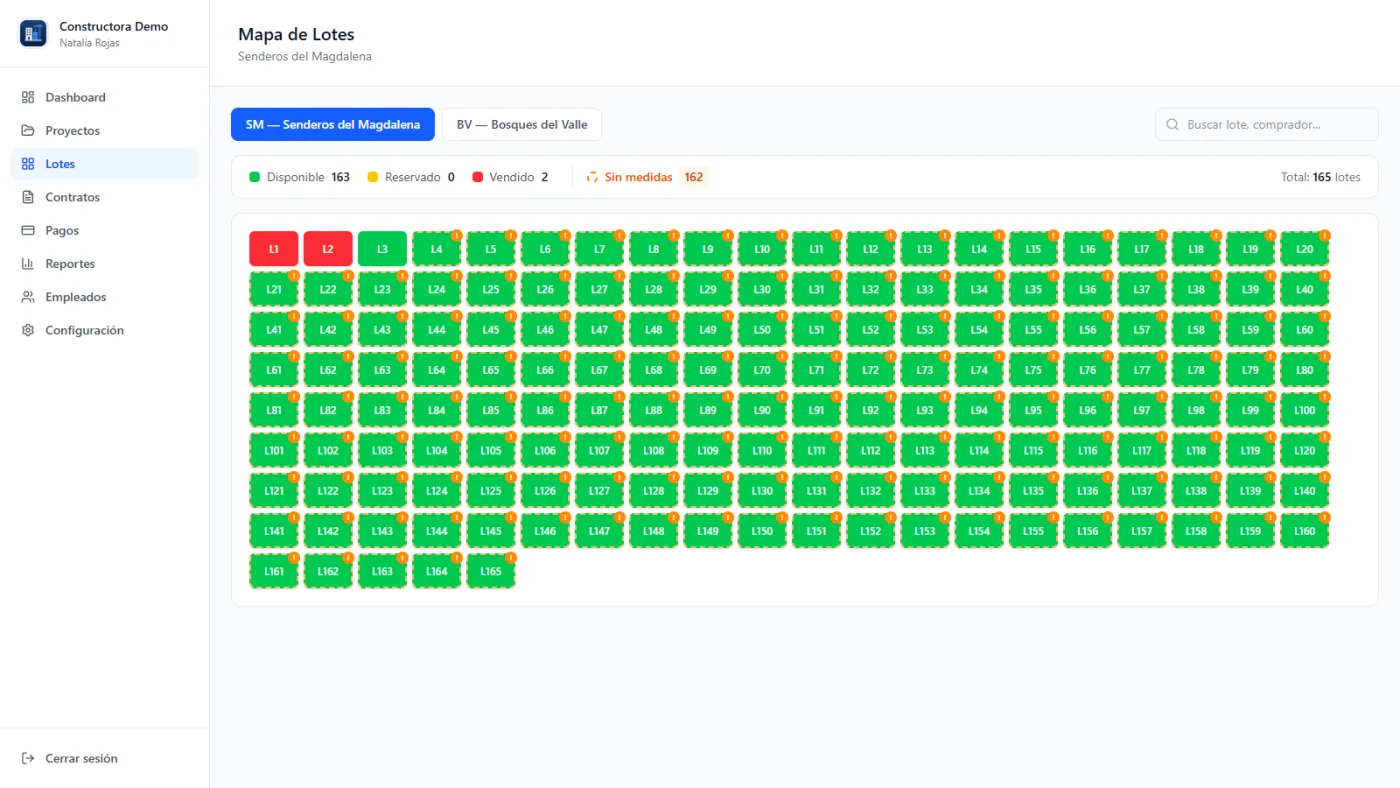
Task: Click the Constructora Demo building logo
Action: click(33, 34)
